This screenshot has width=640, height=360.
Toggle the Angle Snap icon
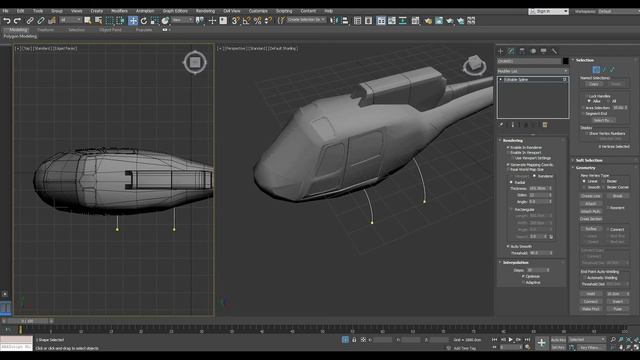click(247, 20)
